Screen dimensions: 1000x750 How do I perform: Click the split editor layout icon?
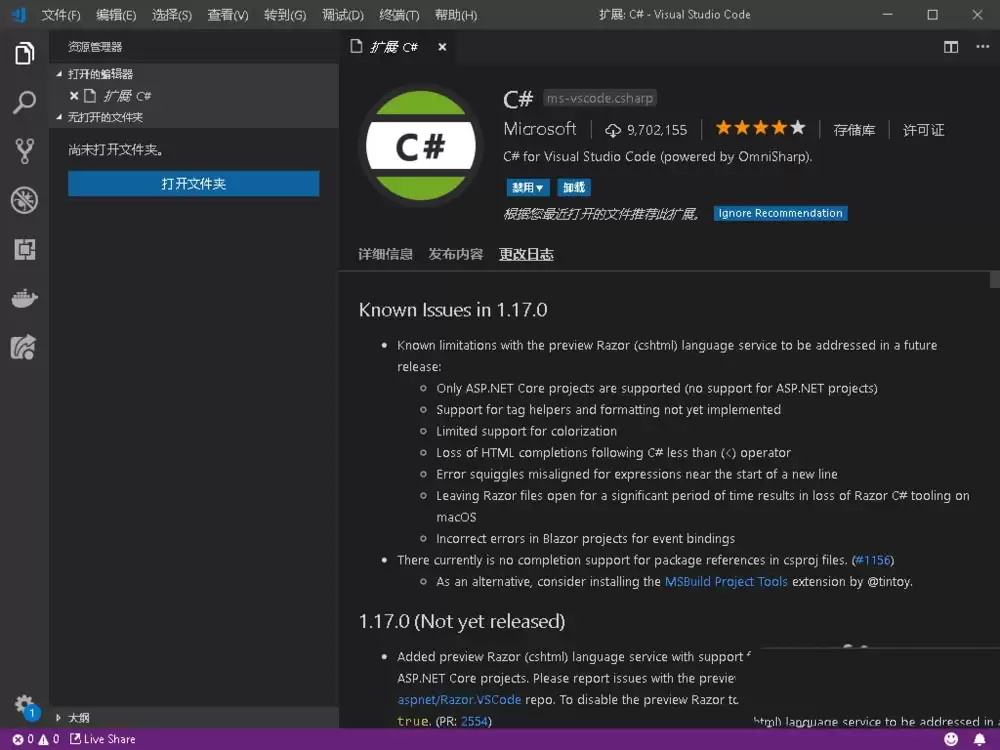[x=950, y=46]
